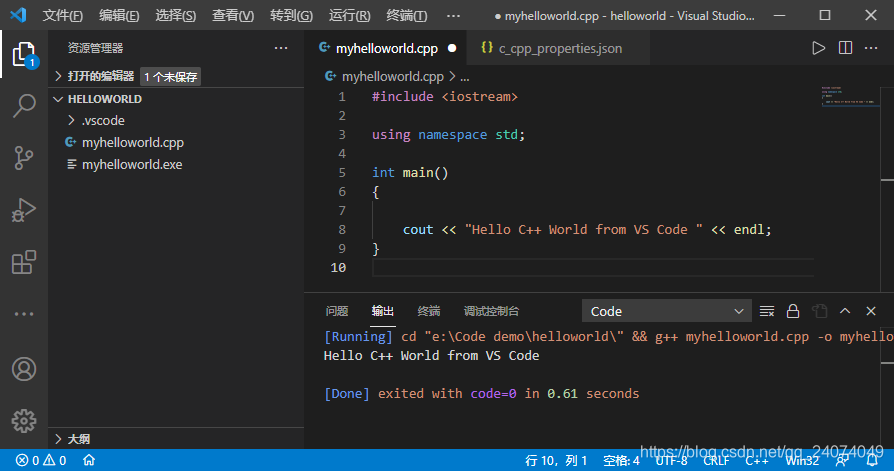The width and height of the screenshot is (894, 471).
Task: Click 行 10, 列 1 cursor position
Action: coord(556,460)
